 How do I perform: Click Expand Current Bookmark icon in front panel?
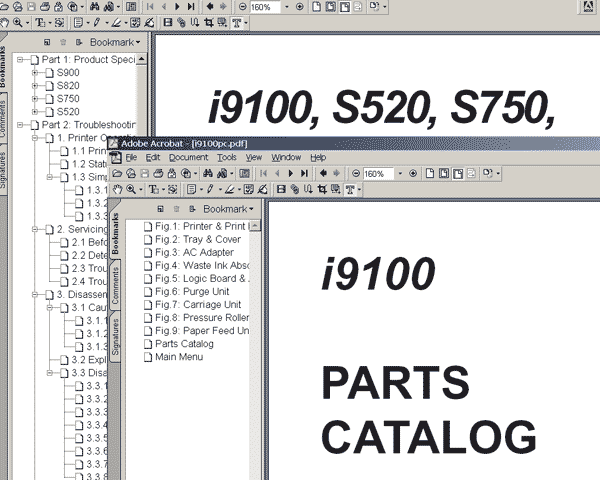[192, 209]
